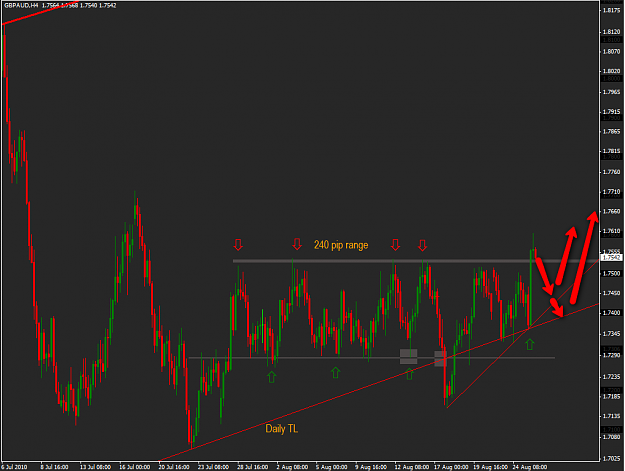Viewport: 625px width, 471px height.
Task: Click the "2 Aug 08:00" time label
Action: (292, 467)
